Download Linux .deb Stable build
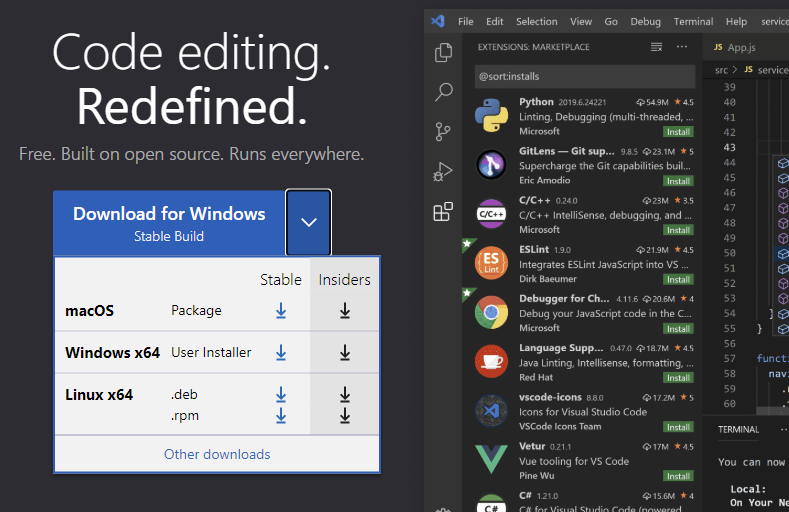Screen dimensions: 789x512 [x=281, y=395]
